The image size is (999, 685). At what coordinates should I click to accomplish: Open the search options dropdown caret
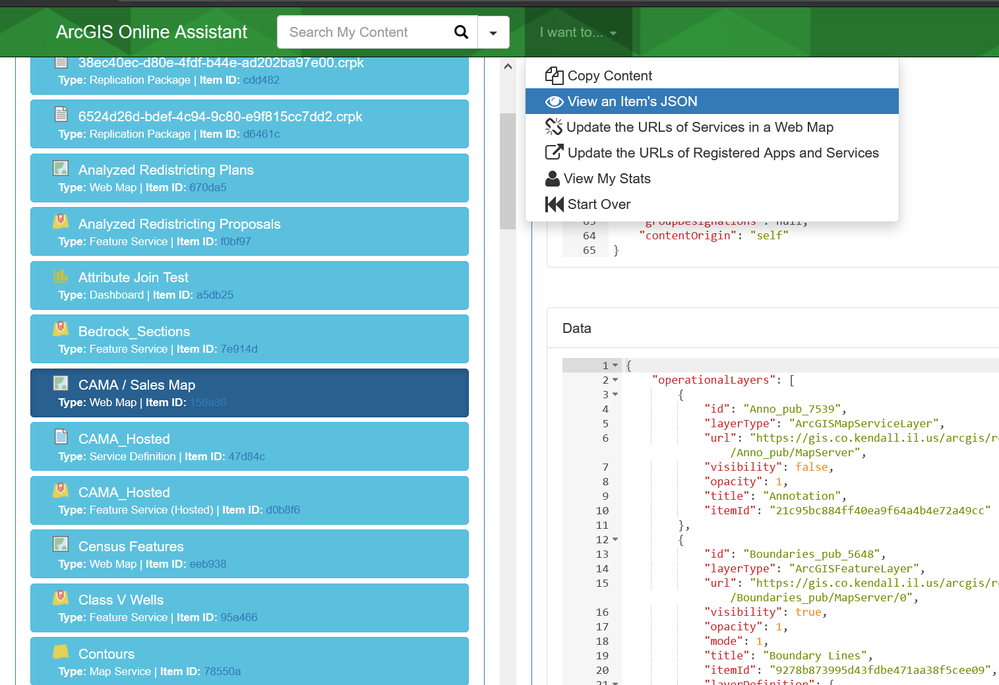coord(493,32)
